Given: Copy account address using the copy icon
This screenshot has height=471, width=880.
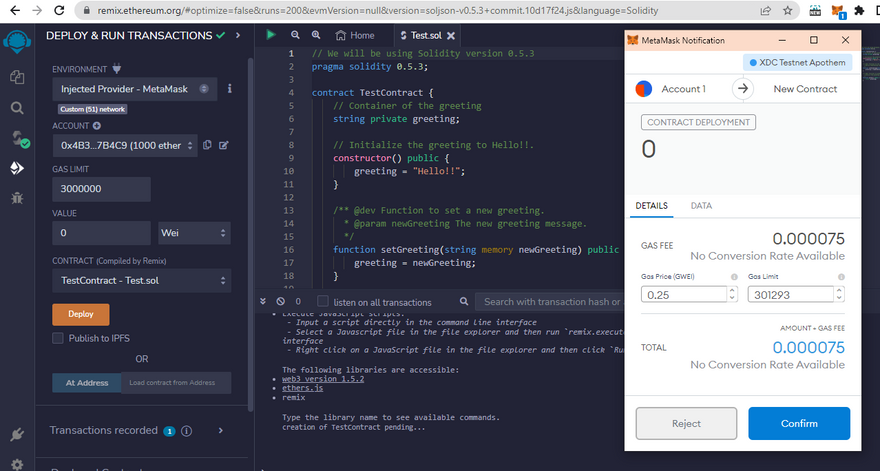Looking at the screenshot, I should tap(207, 145).
